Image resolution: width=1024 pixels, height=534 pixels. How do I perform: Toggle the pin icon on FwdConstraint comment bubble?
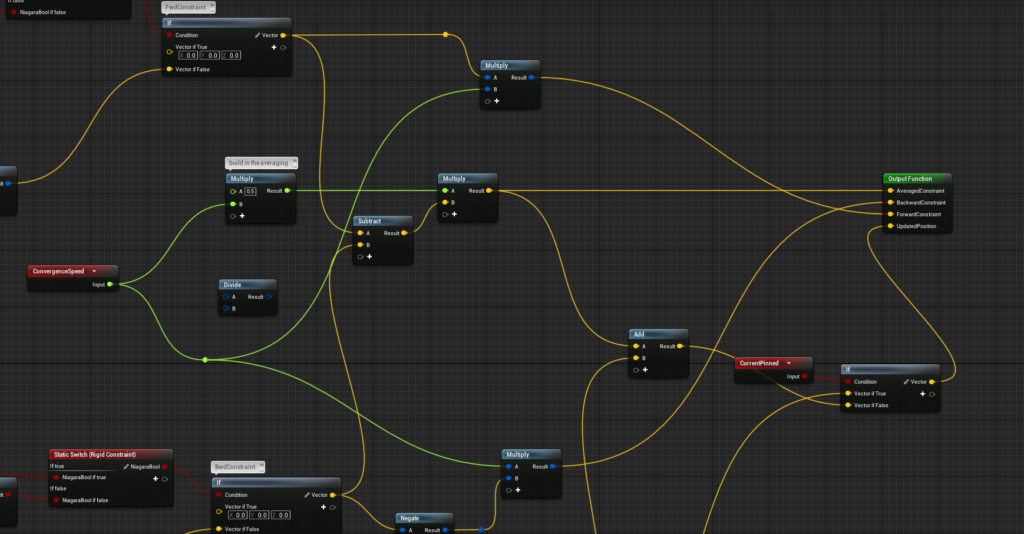(x=212, y=7)
